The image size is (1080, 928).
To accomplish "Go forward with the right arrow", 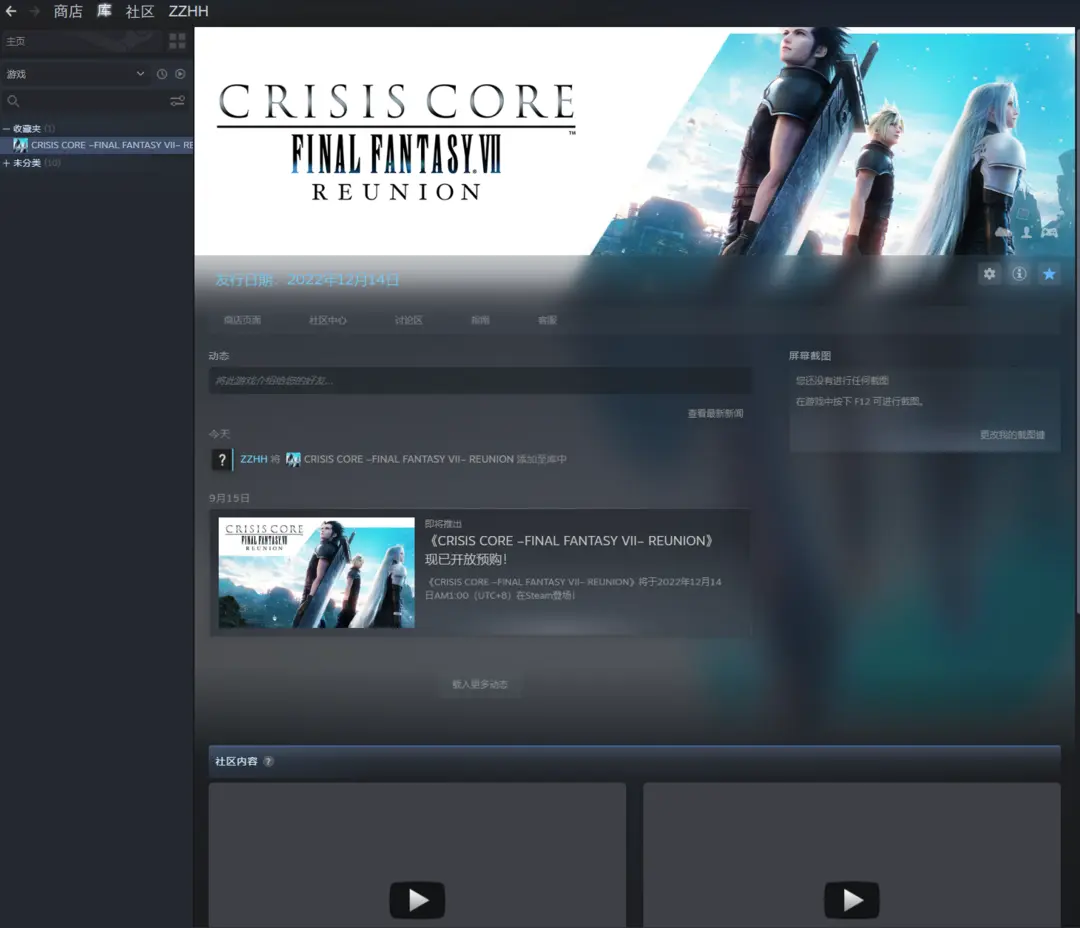I will [x=34, y=11].
